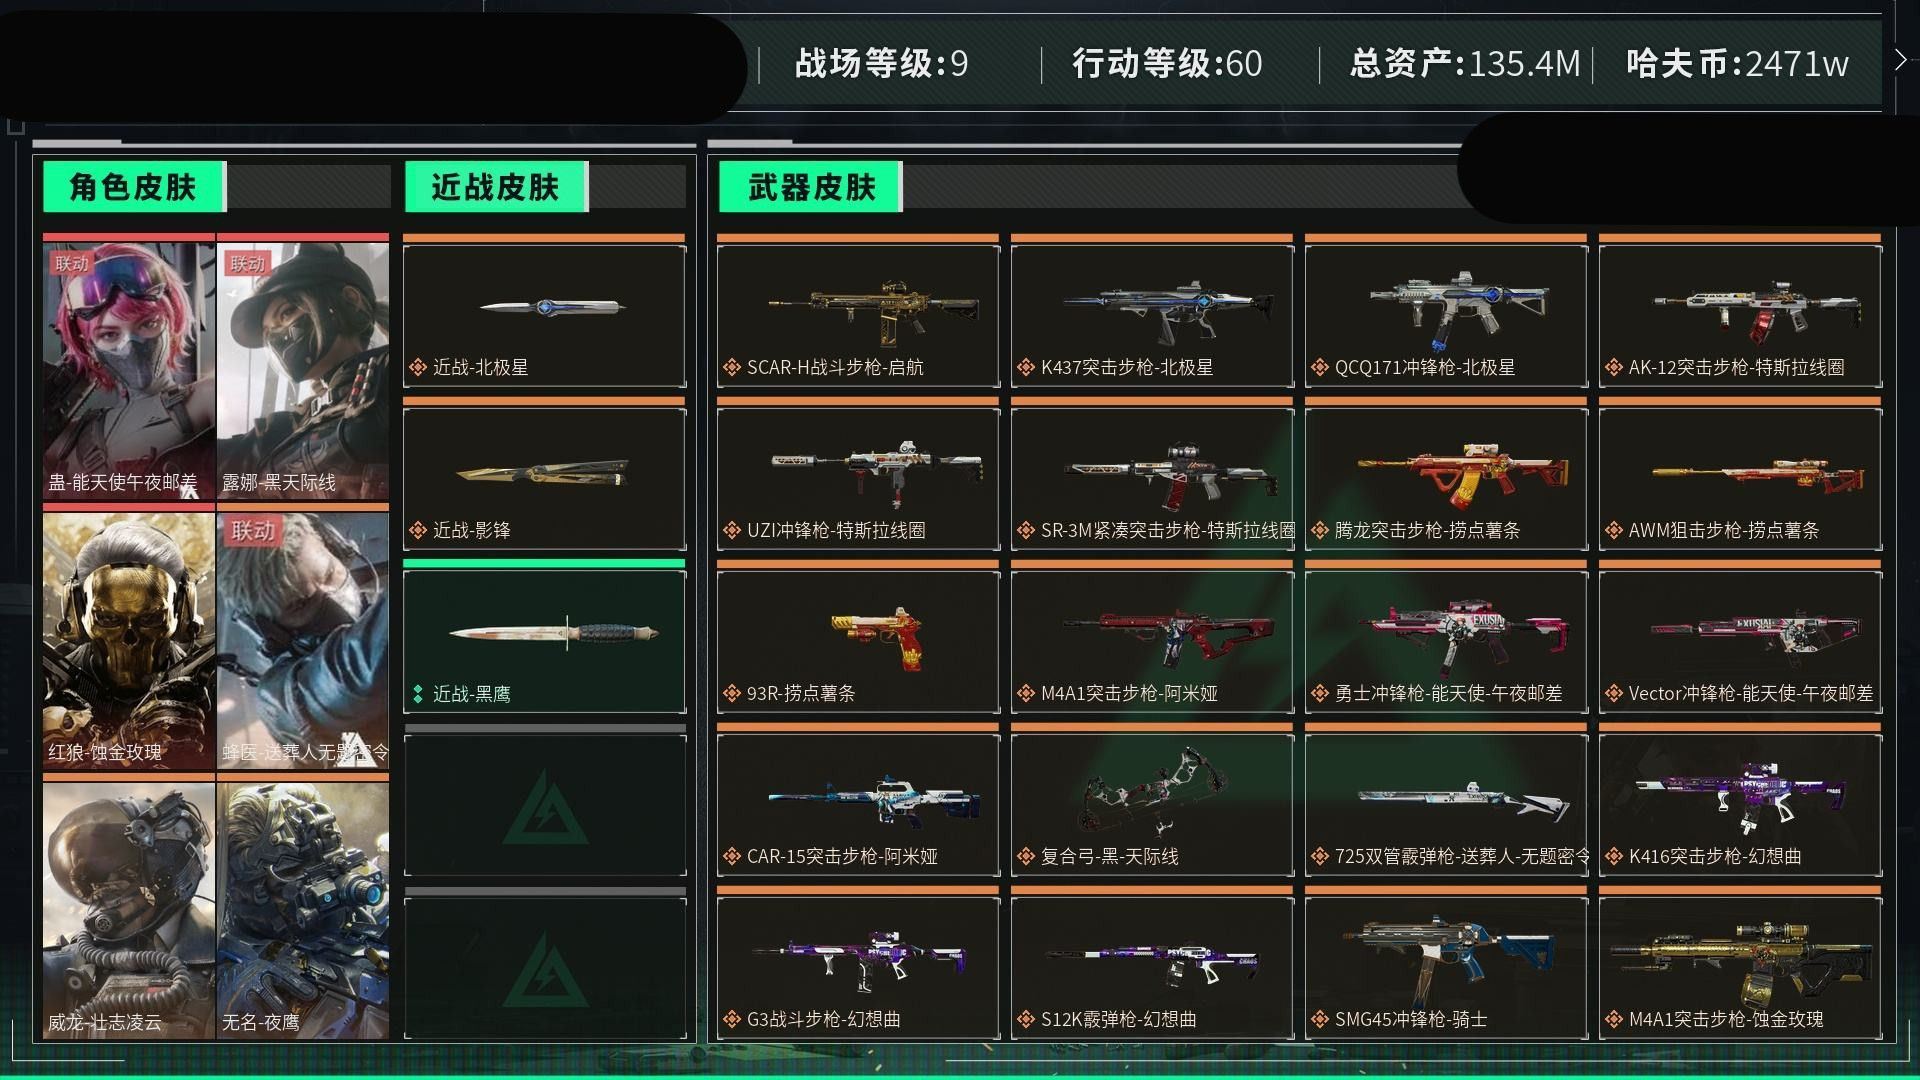Click the 哈夫币:2471w currency display
The height and width of the screenshot is (1080, 1920).
[x=1738, y=63]
